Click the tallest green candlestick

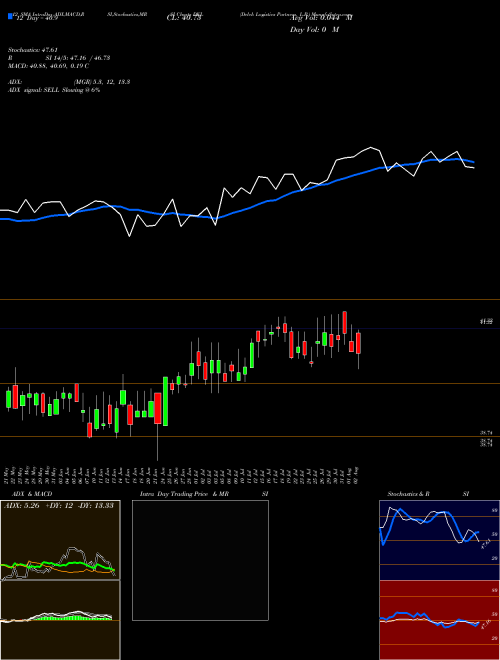[165, 401]
